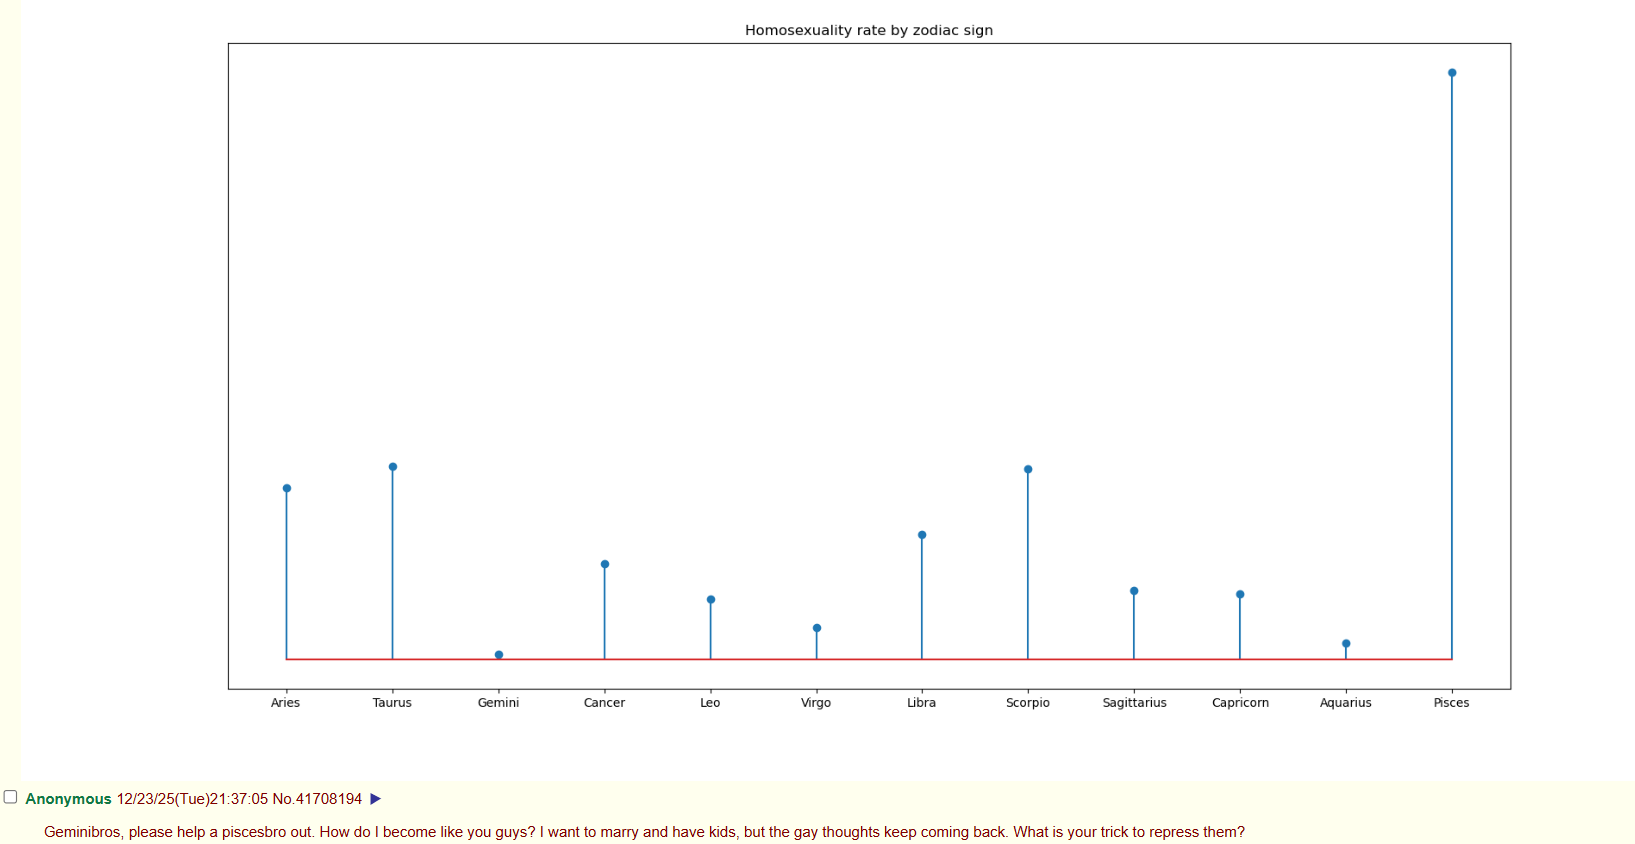The width and height of the screenshot is (1635, 844).
Task: Click the Cancer axis label
Action: [604, 703]
